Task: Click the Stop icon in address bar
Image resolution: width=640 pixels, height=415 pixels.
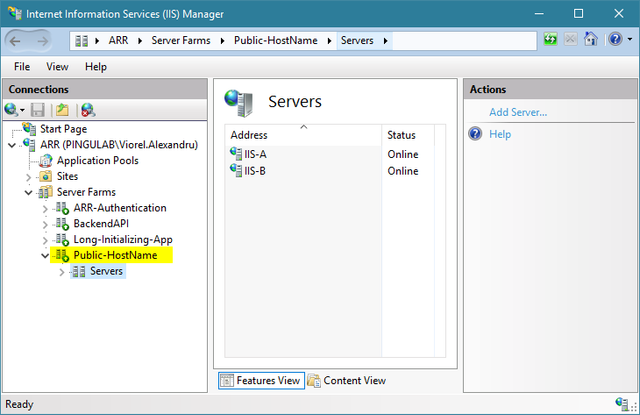Action: 571,40
